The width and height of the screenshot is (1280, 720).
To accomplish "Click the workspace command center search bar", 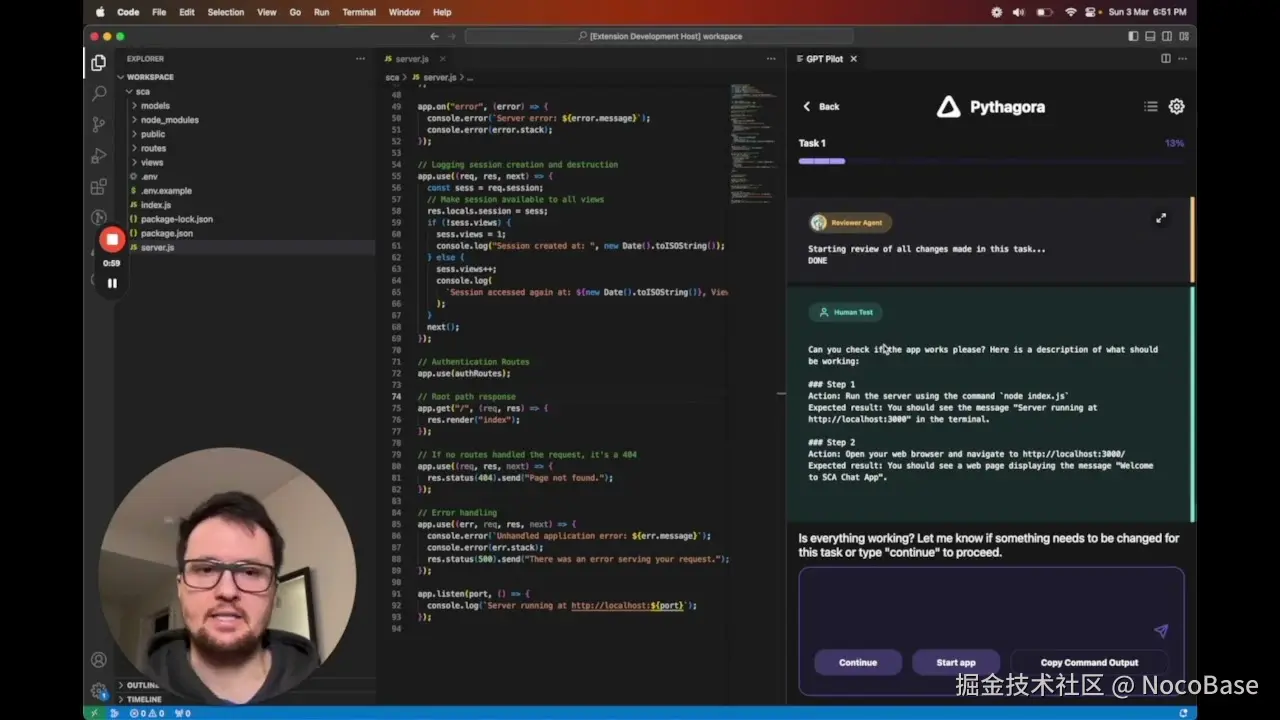I will pos(660,36).
